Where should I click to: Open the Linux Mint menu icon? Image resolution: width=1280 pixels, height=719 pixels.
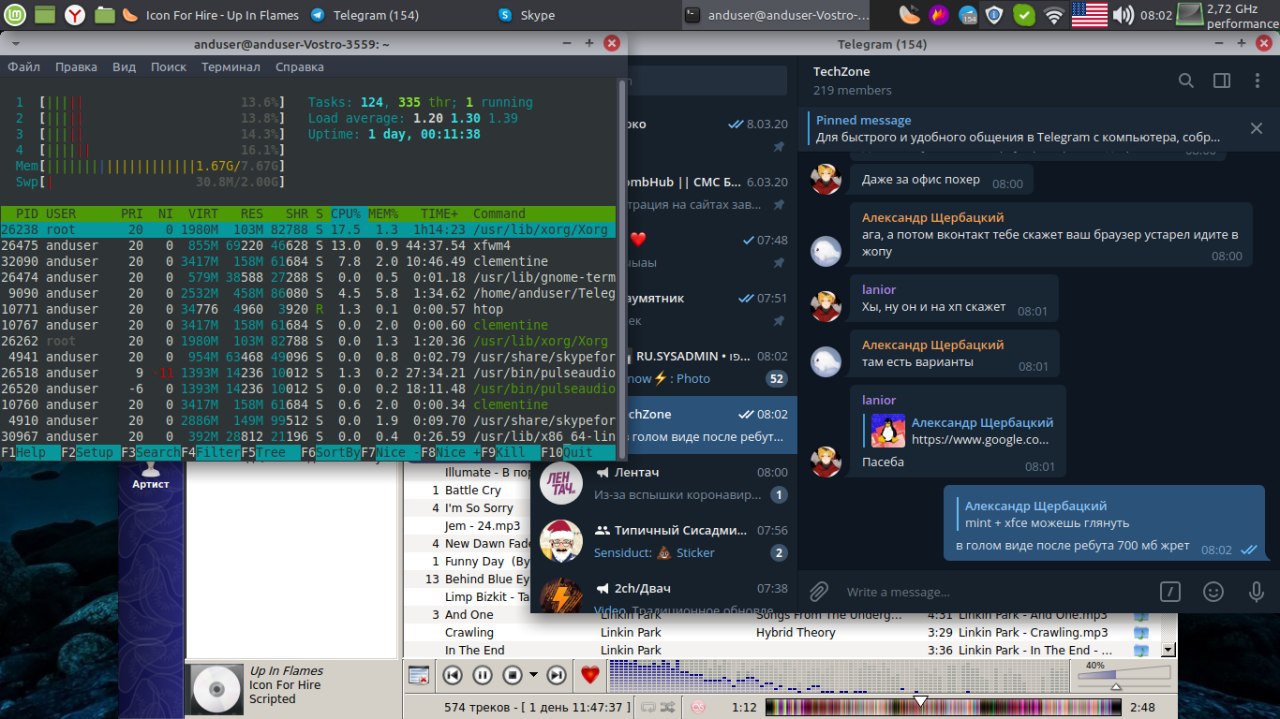pos(13,14)
